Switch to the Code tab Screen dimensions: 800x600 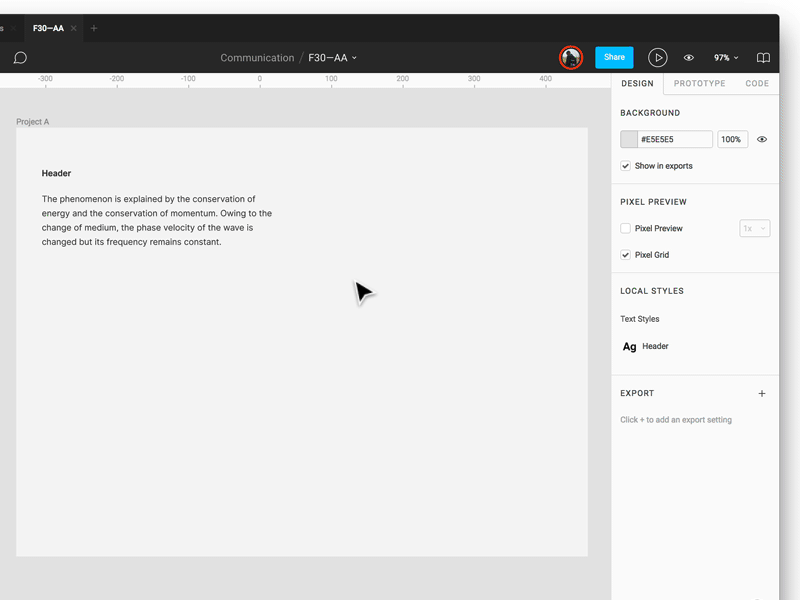coord(757,84)
